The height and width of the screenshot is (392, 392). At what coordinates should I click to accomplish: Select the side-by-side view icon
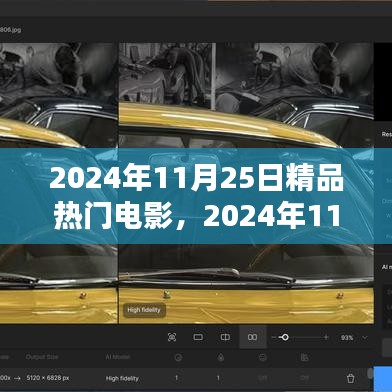tap(253, 337)
